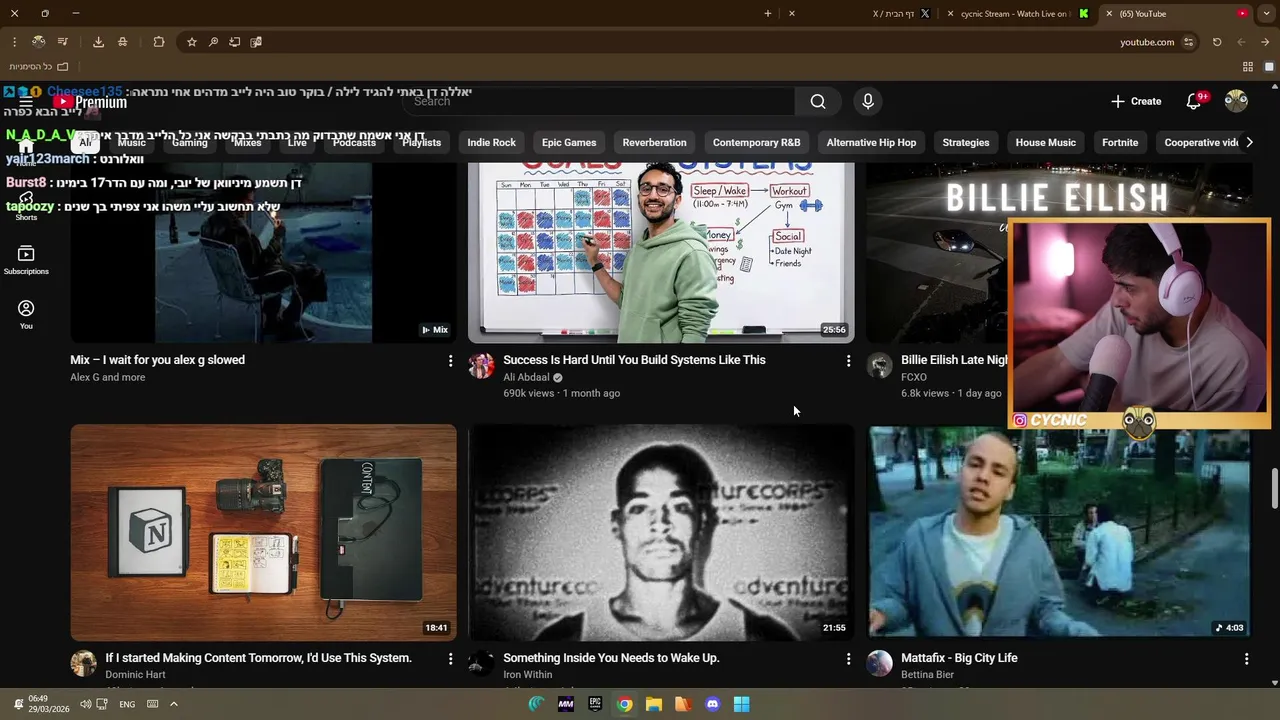1280x720 pixels.
Task: Open Discord from the taskbar
Action: click(x=712, y=704)
